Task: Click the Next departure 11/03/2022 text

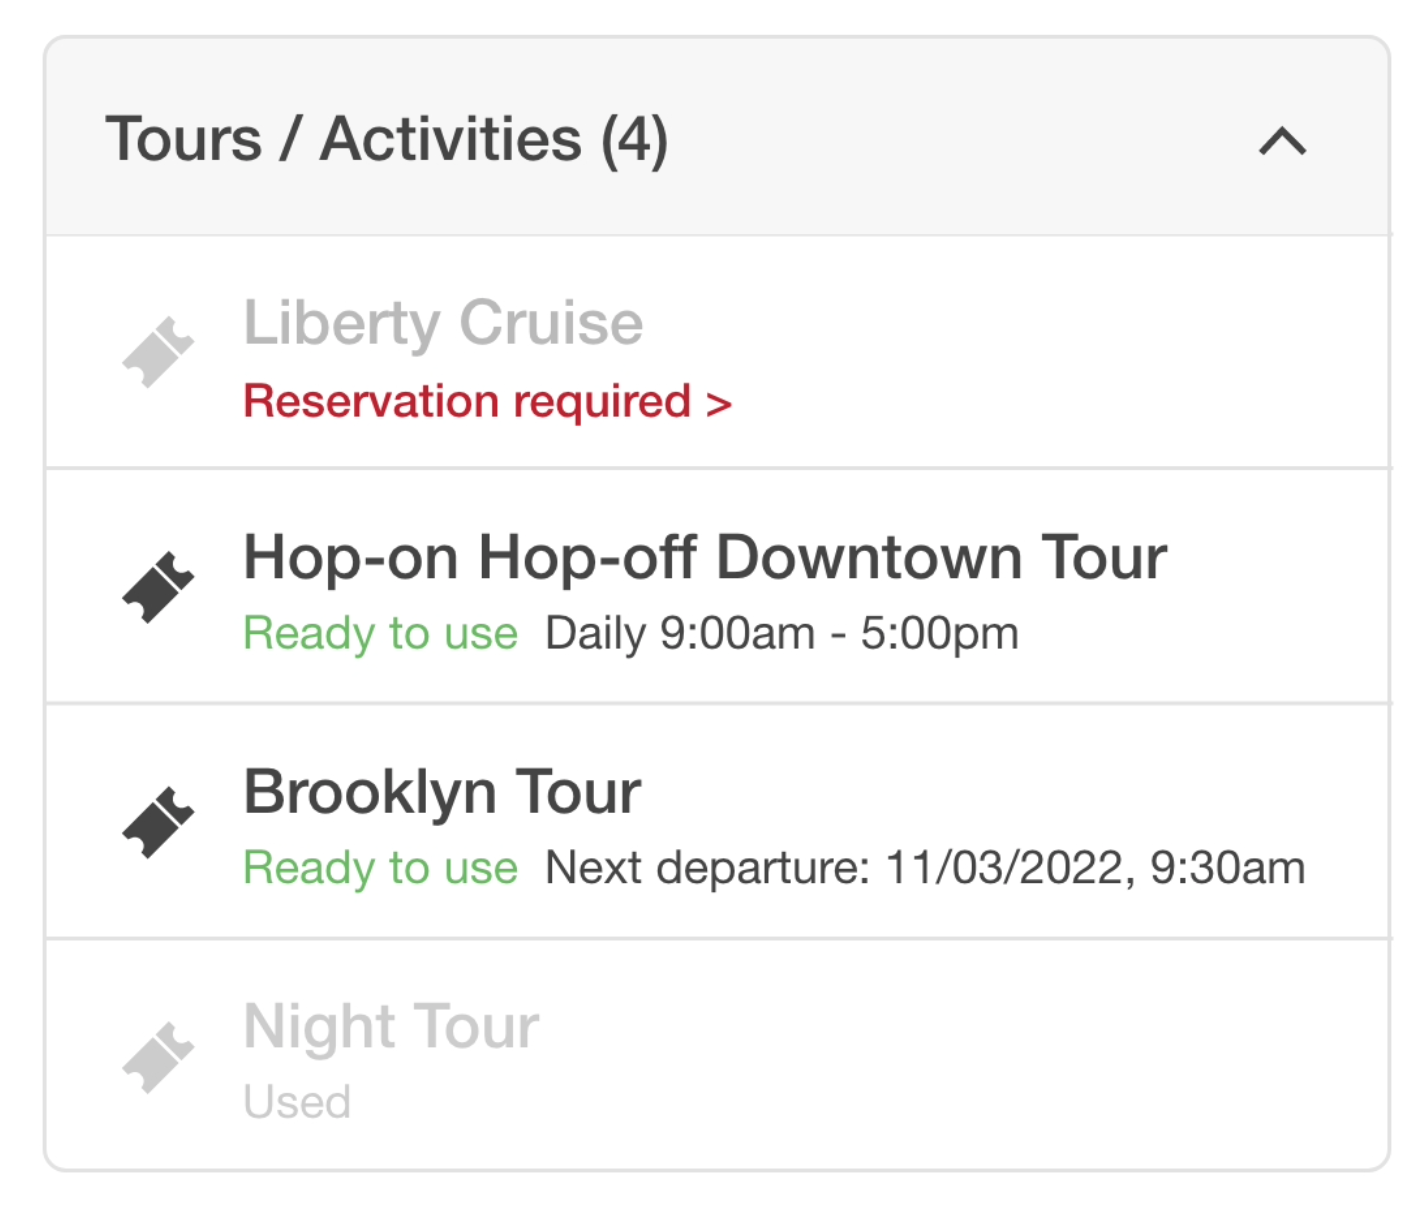Action: click(925, 868)
